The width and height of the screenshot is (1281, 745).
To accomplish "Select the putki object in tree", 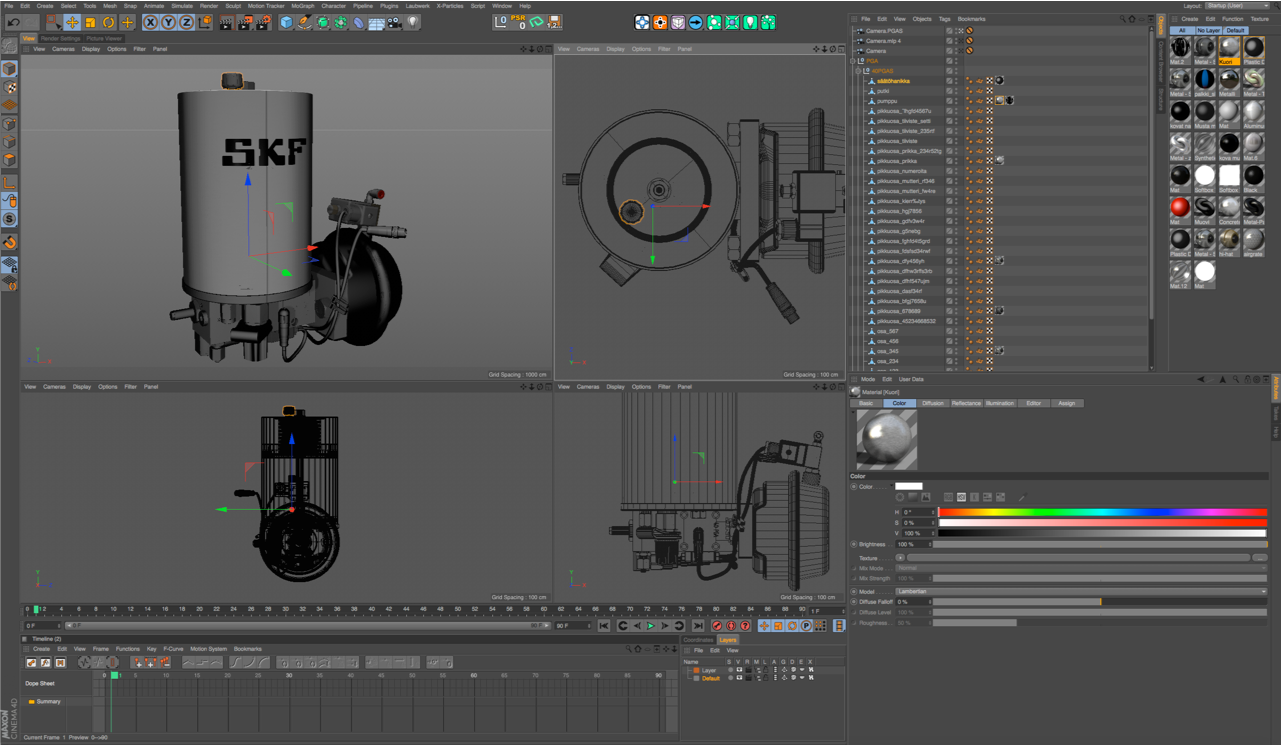I will pos(883,91).
